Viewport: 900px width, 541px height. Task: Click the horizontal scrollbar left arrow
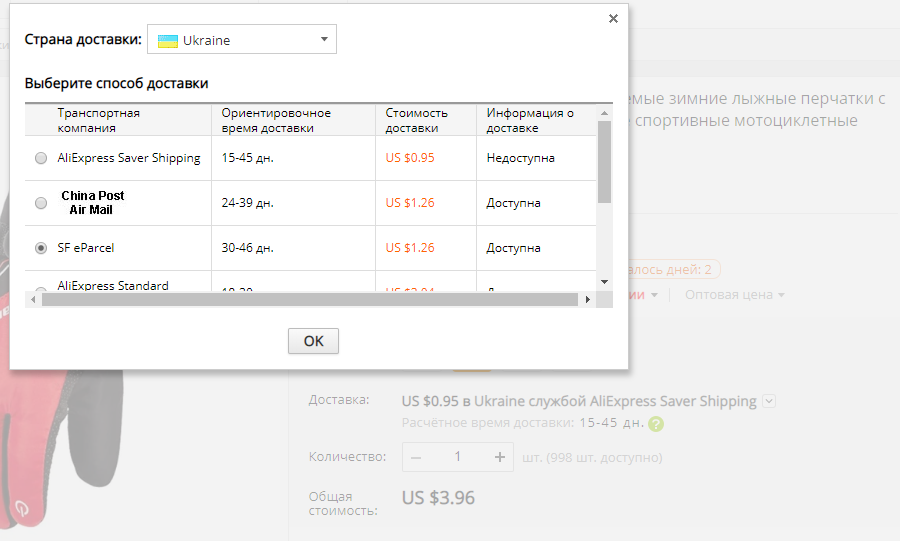tap(33, 299)
